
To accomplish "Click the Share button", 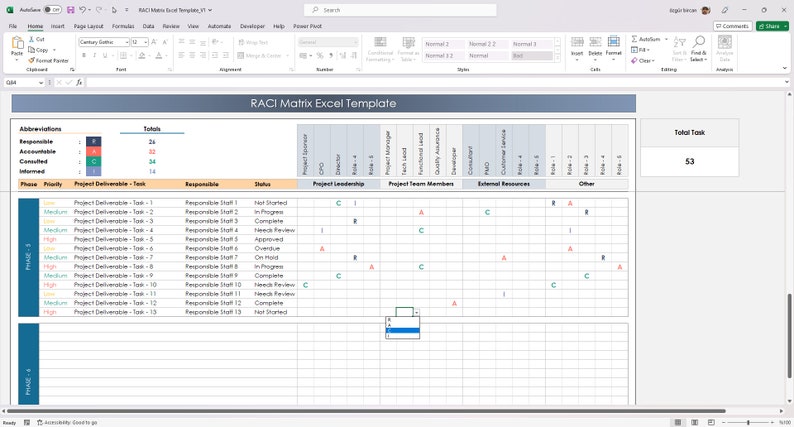I will click(772, 26).
